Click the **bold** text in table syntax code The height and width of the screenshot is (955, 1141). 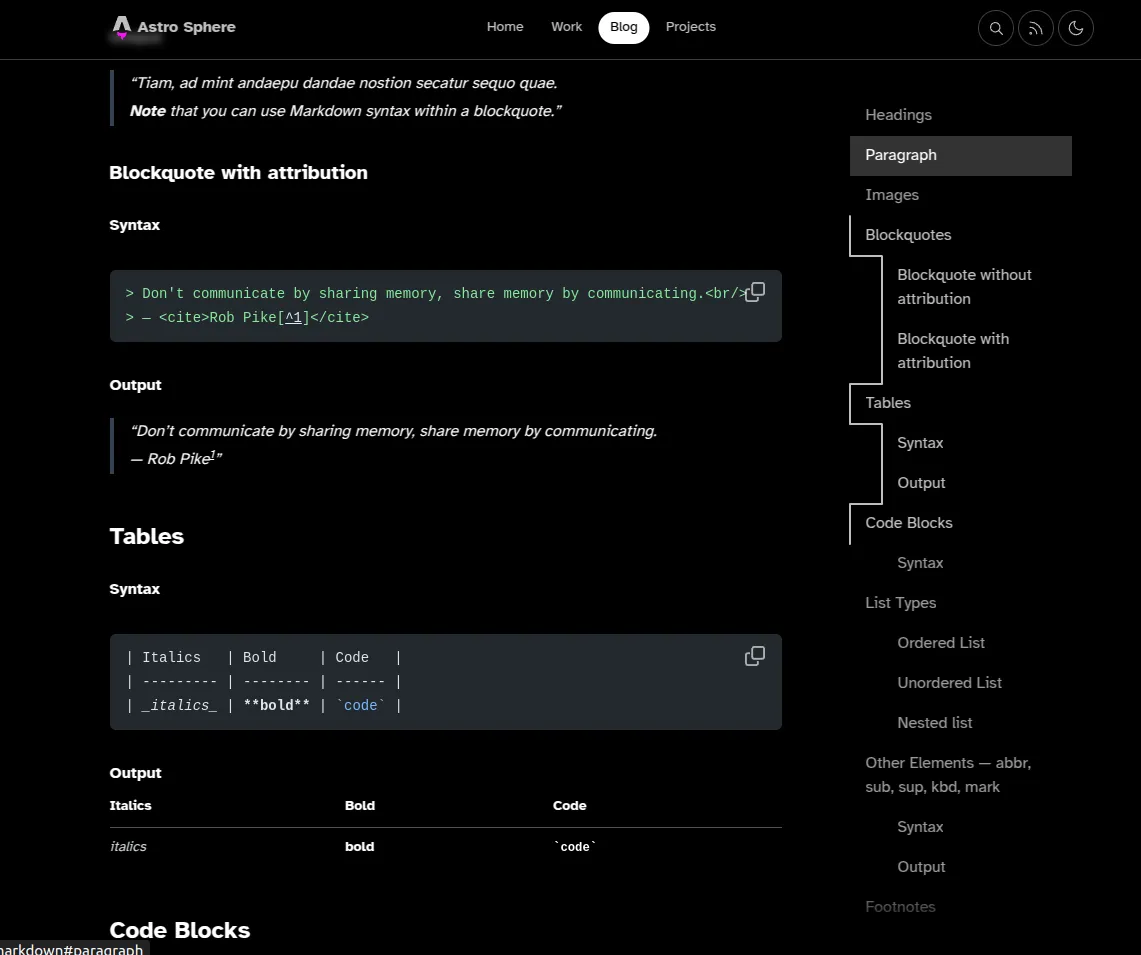pyautogui.click(x=277, y=705)
